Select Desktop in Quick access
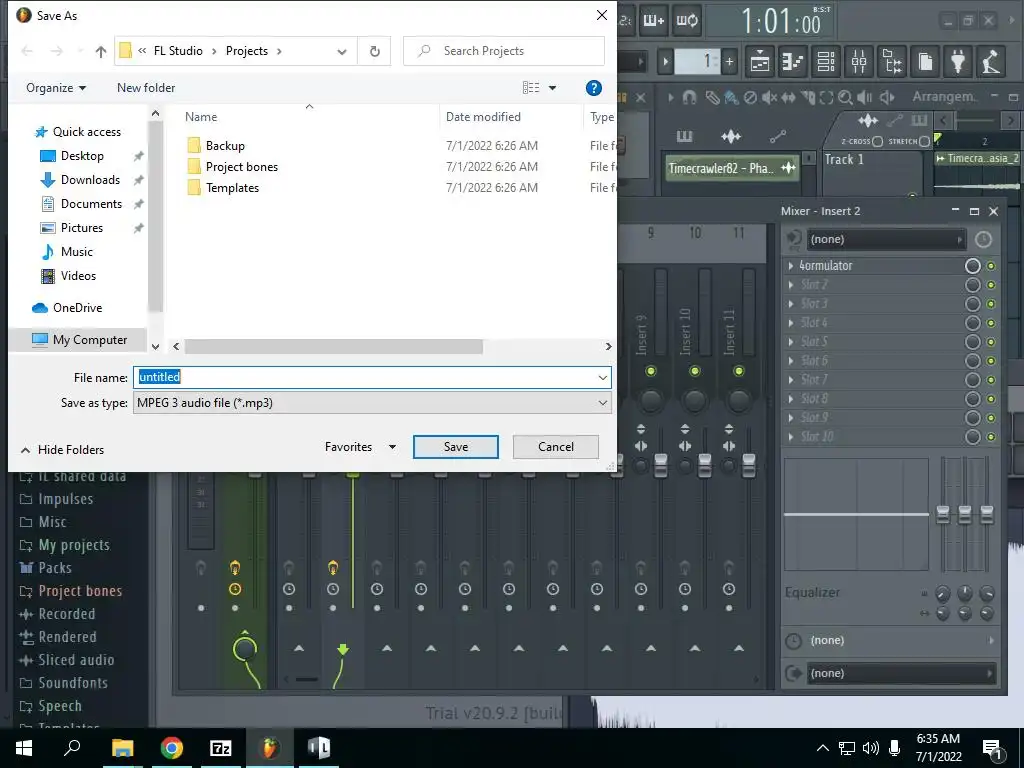 point(82,156)
